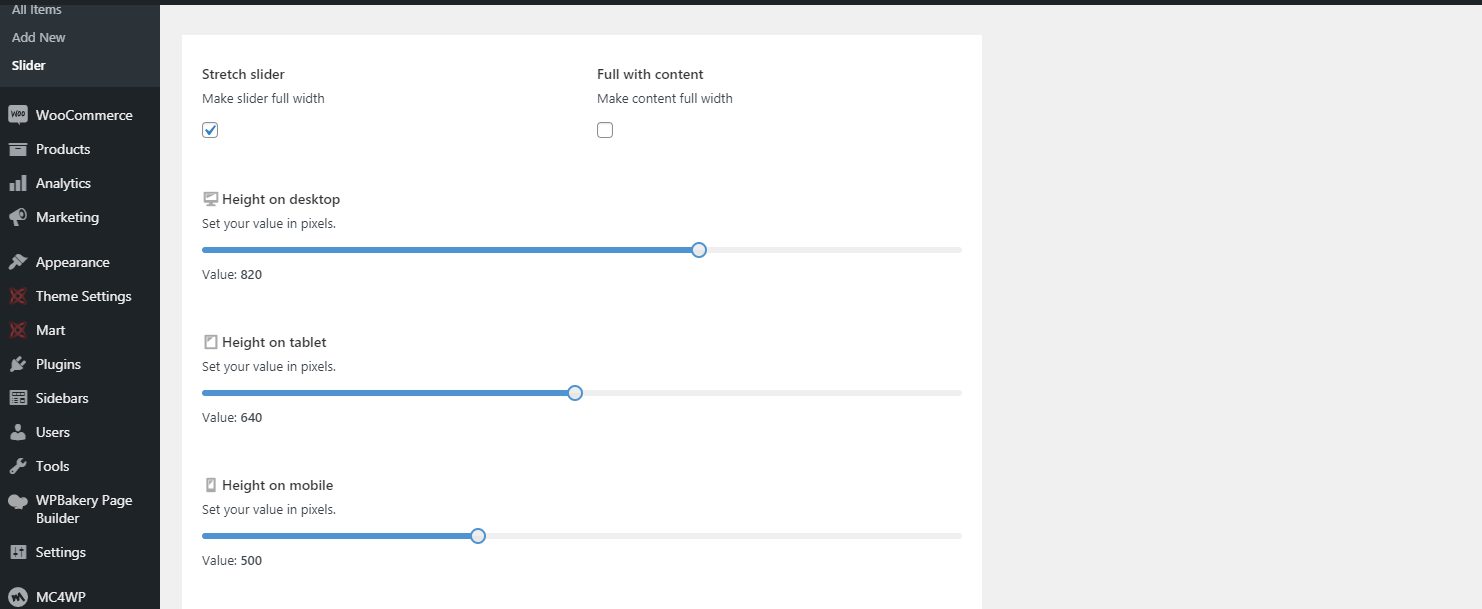Click the Users person icon
Screen dimensions: 1482x609
tap(17, 432)
